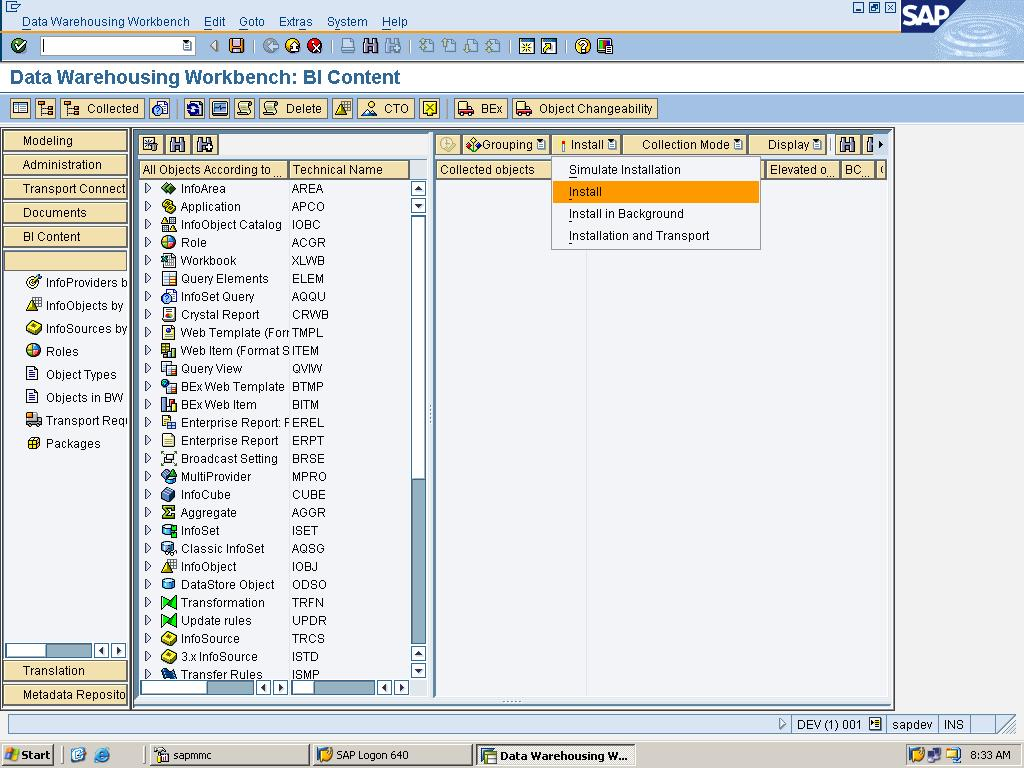Click the Print icon in the toolbar
This screenshot has width=1024, height=768.
click(348, 46)
